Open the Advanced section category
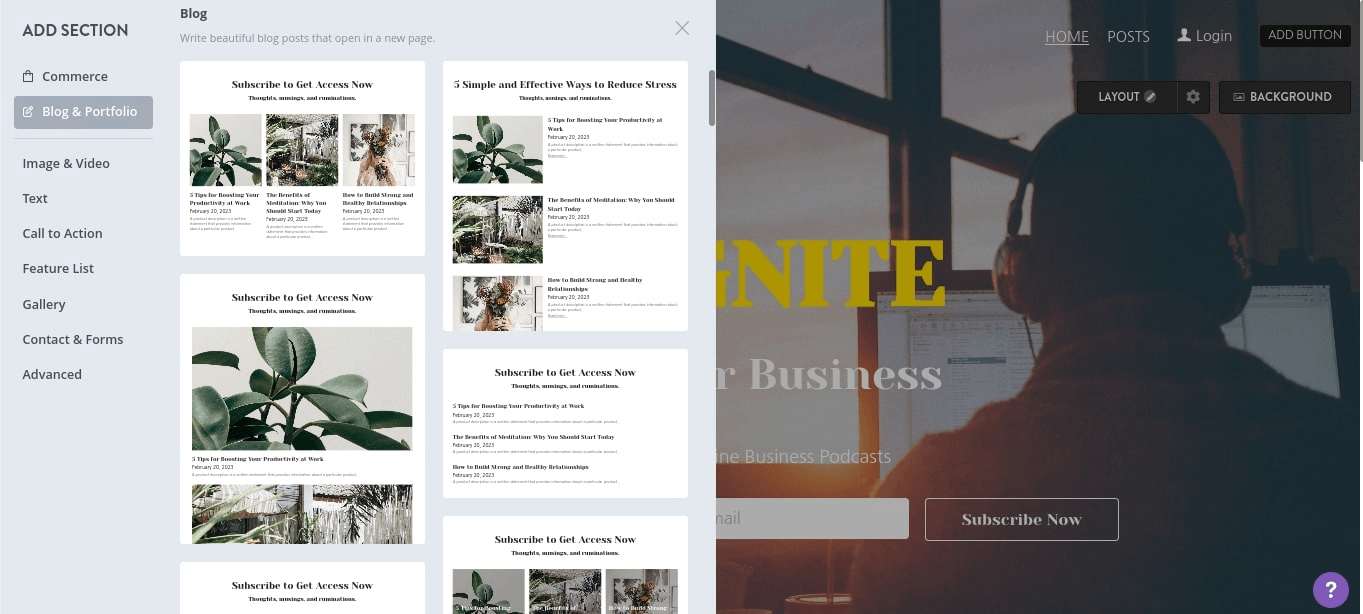1363x614 pixels. coord(52,374)
